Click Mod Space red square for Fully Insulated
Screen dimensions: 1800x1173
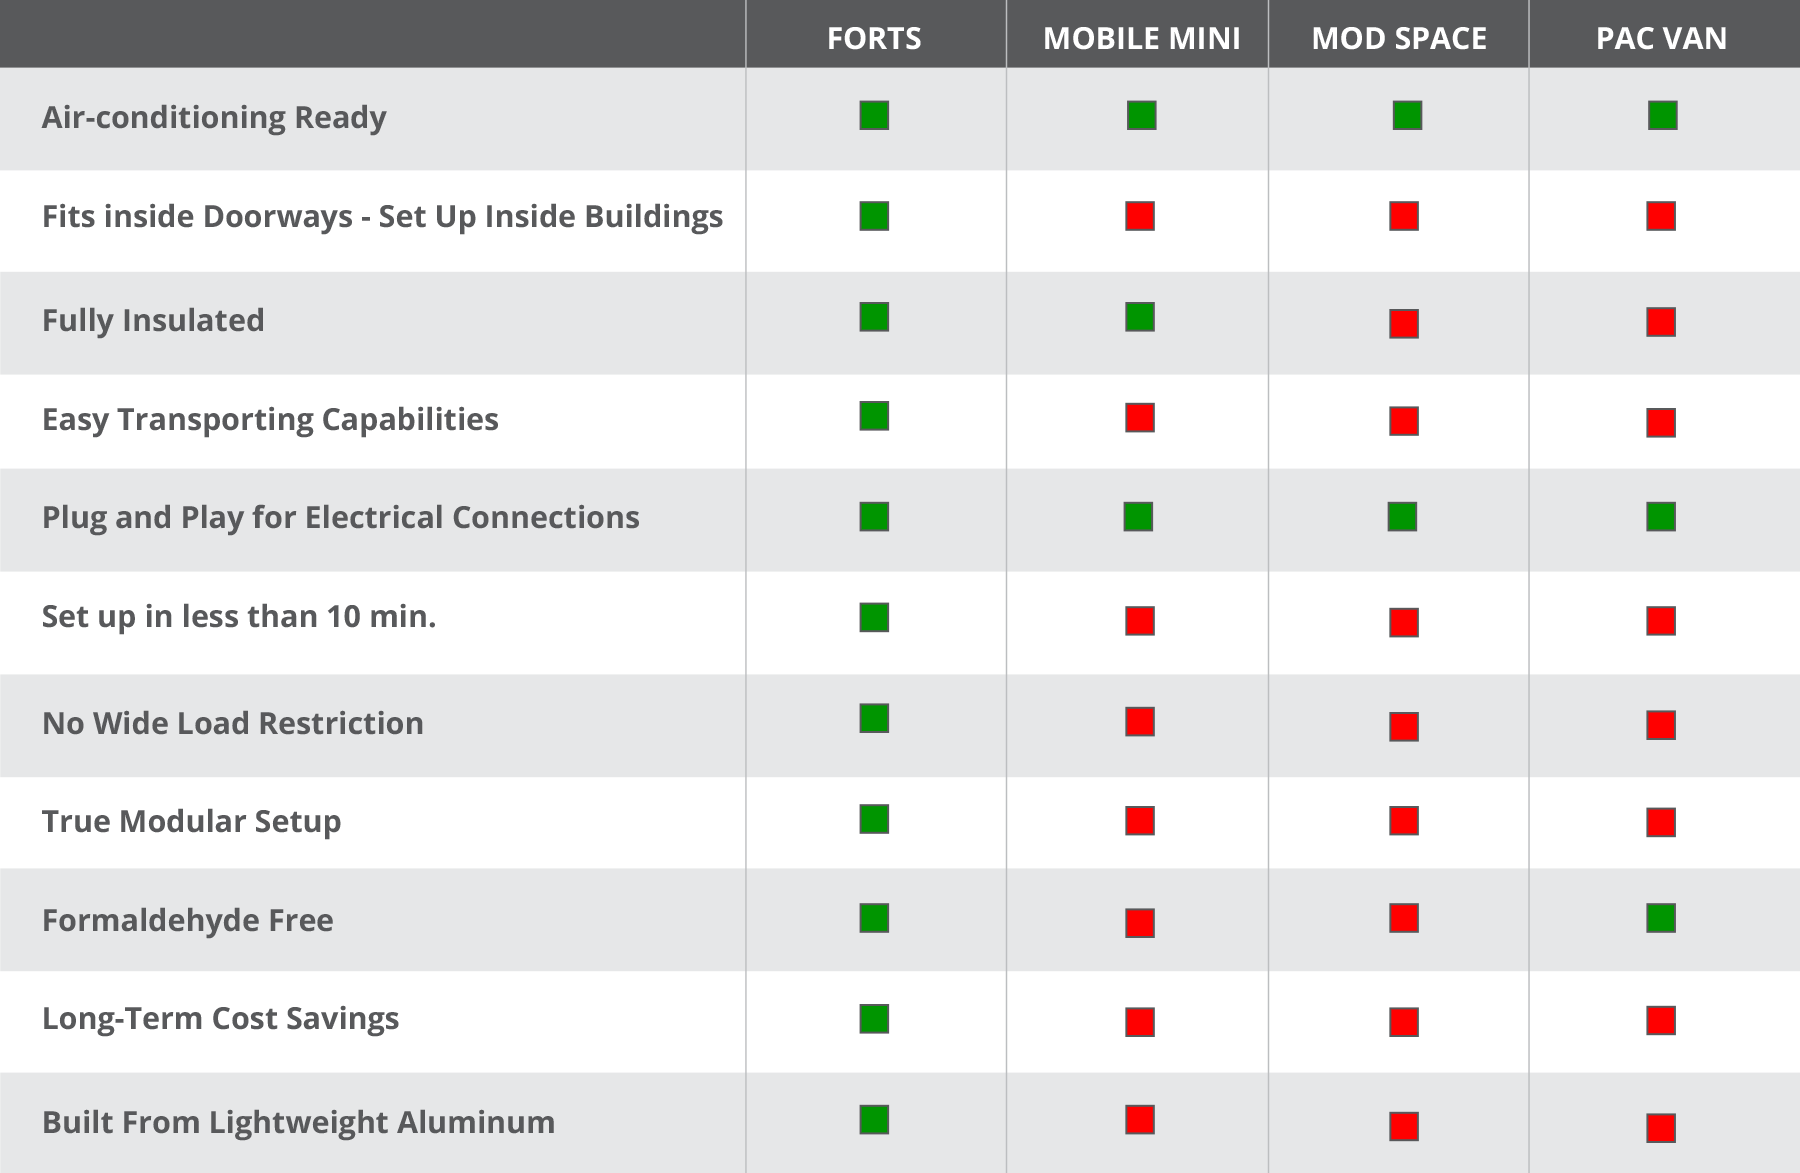pyautogui.click(x=1404, y=324)
